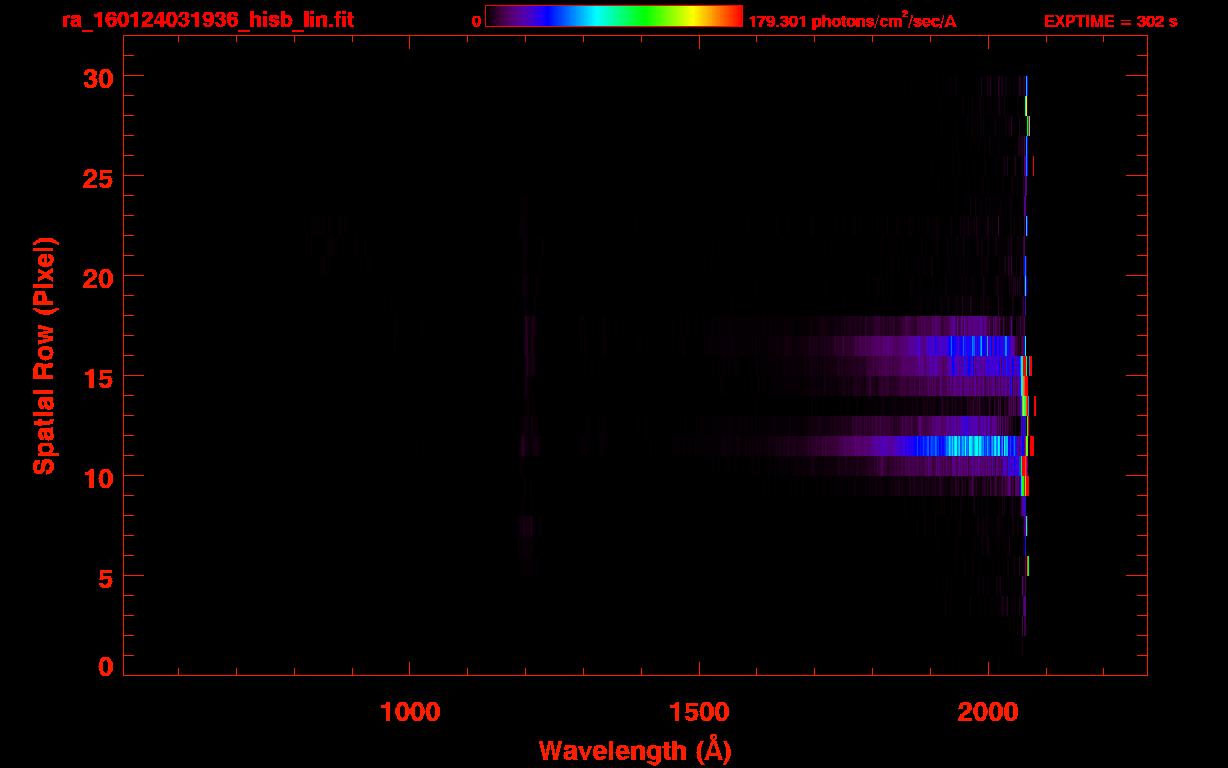Click the 0 label left of colorbar
Viewport: 1228px width, 768px height.
(x=476, y=21)
